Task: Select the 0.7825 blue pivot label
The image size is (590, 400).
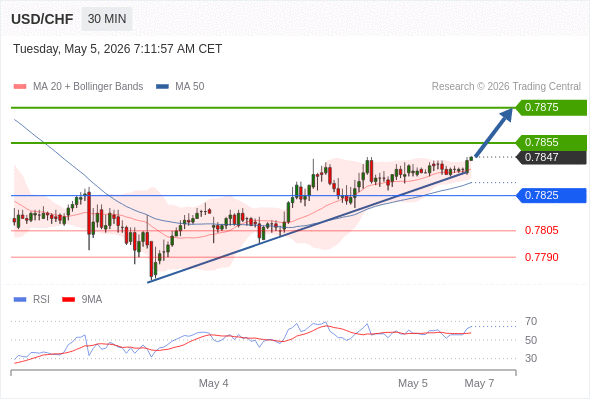Action: pos(551,196)
